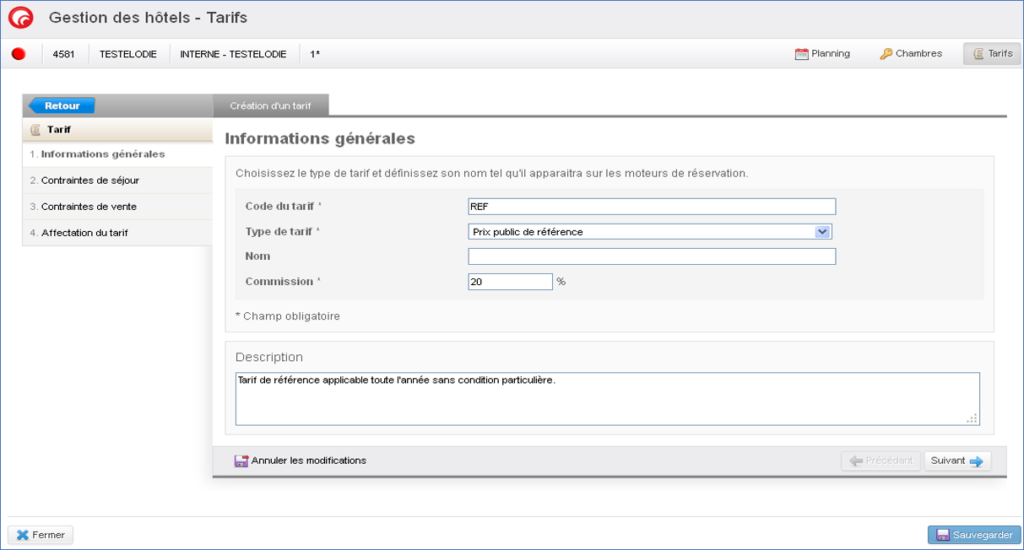The height and width of the screenshot is (550, 1024).
Task: Save with the Sauvegarder button
Action: click(x=973, y=535)
